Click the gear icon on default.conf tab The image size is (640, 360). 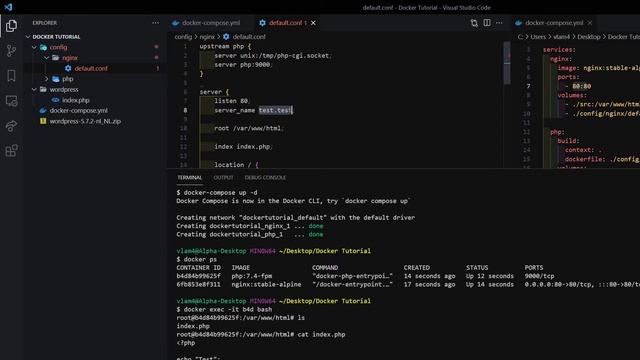click(262, 23)
